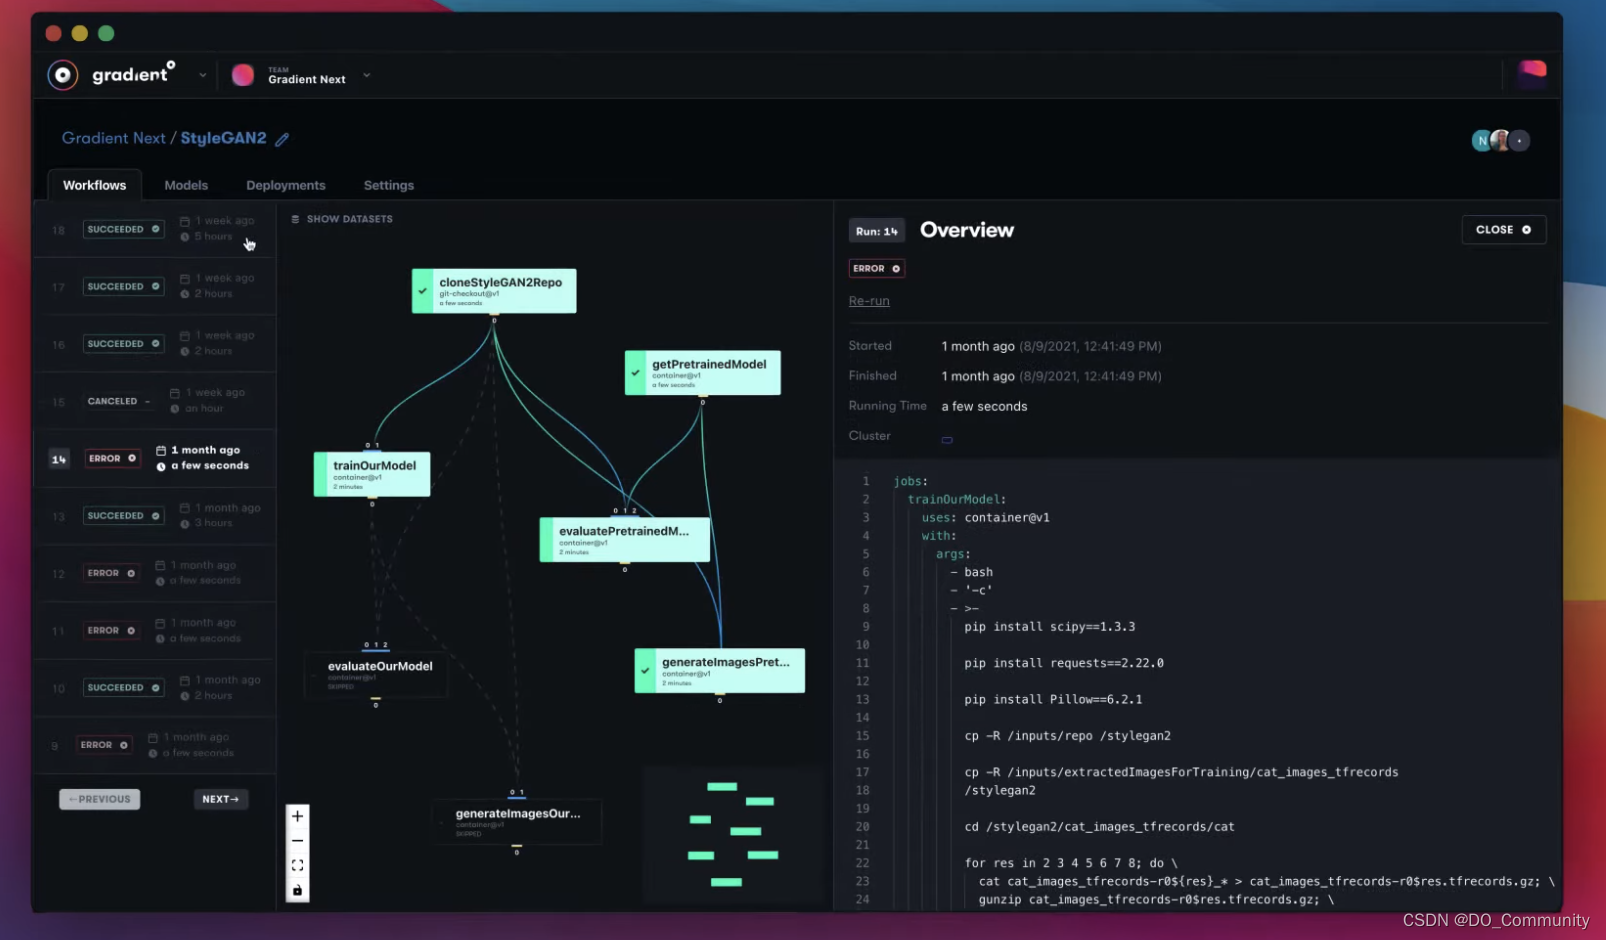Click code line 'pip install scipy==1.3.3'

click(1050, 627)
